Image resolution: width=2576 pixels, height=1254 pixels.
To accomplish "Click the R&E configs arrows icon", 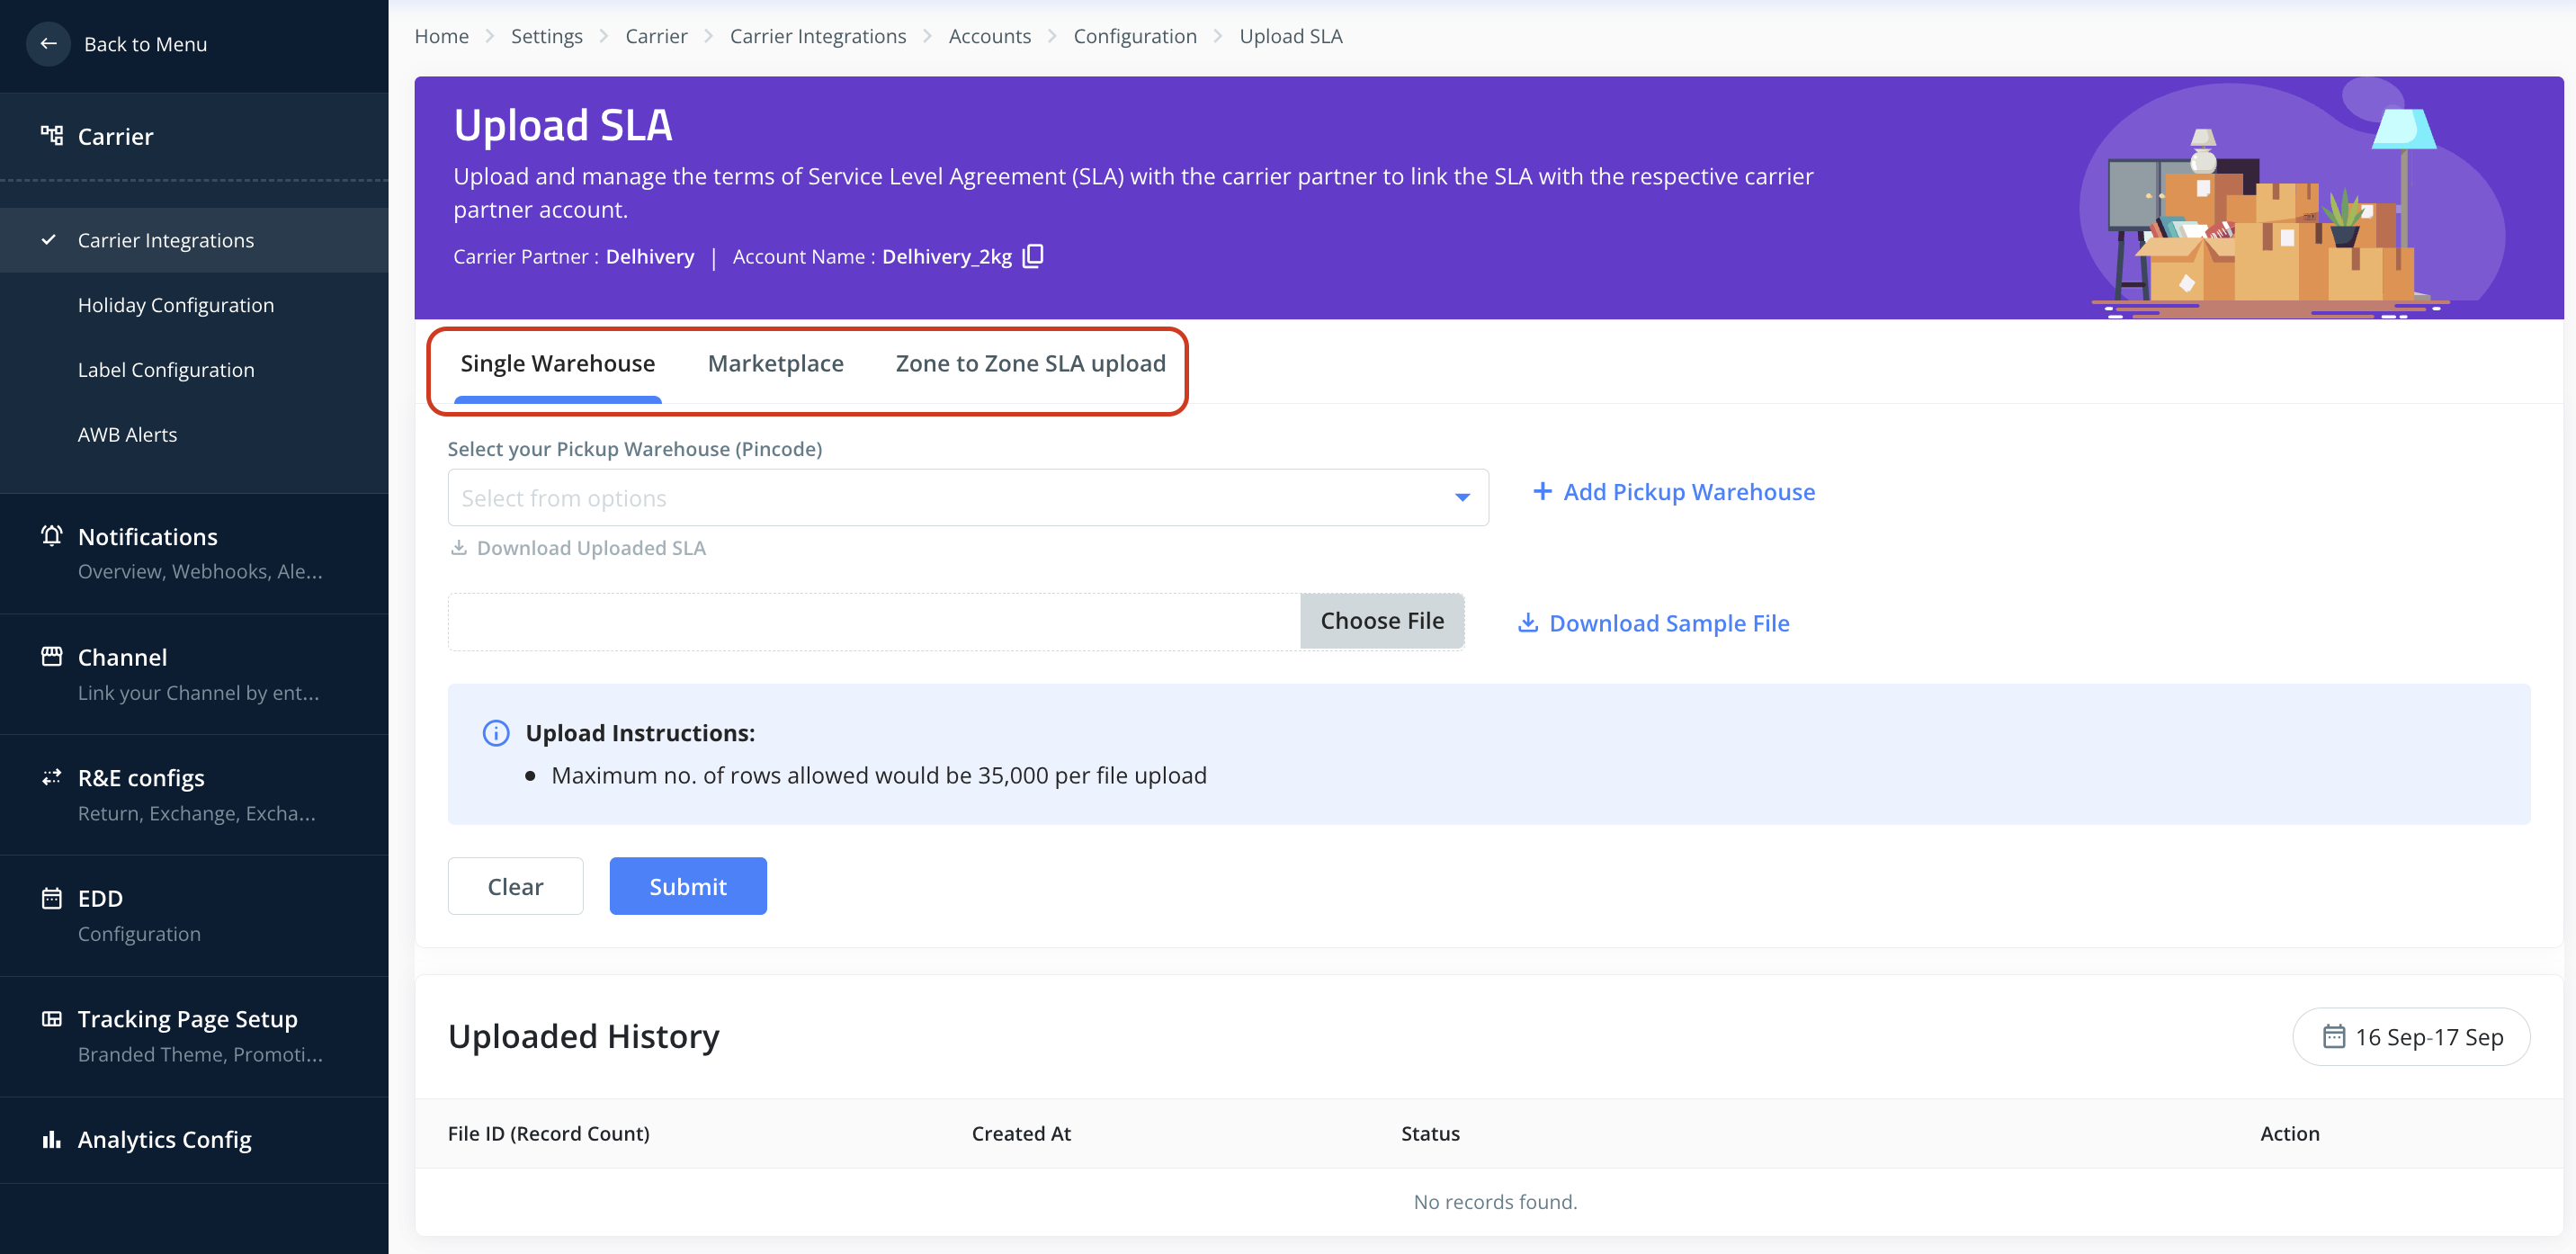I will [x=52, y=777].
